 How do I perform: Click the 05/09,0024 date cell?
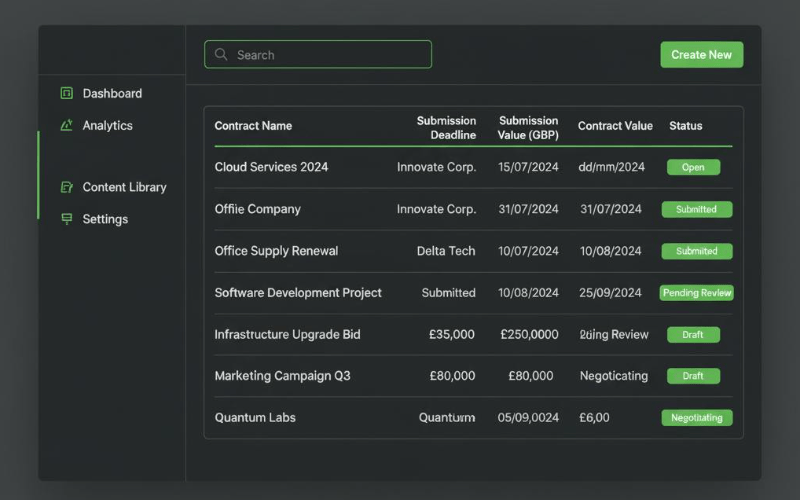(528, 418)
